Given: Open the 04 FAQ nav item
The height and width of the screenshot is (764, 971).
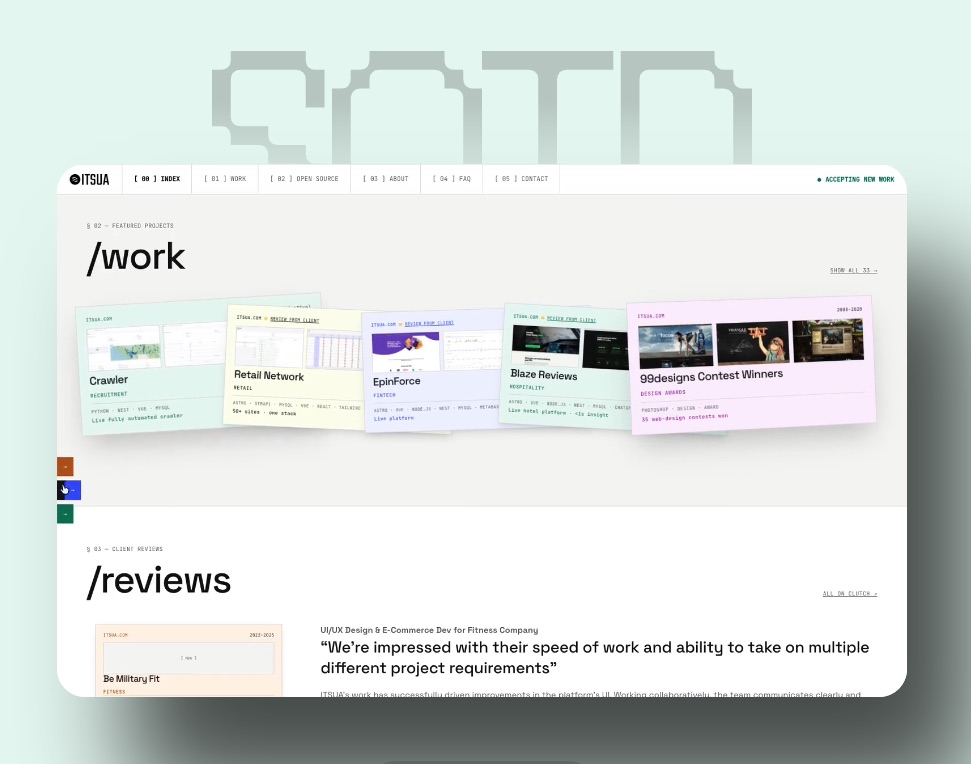Looking at the screenshot, I should (451, 179).
